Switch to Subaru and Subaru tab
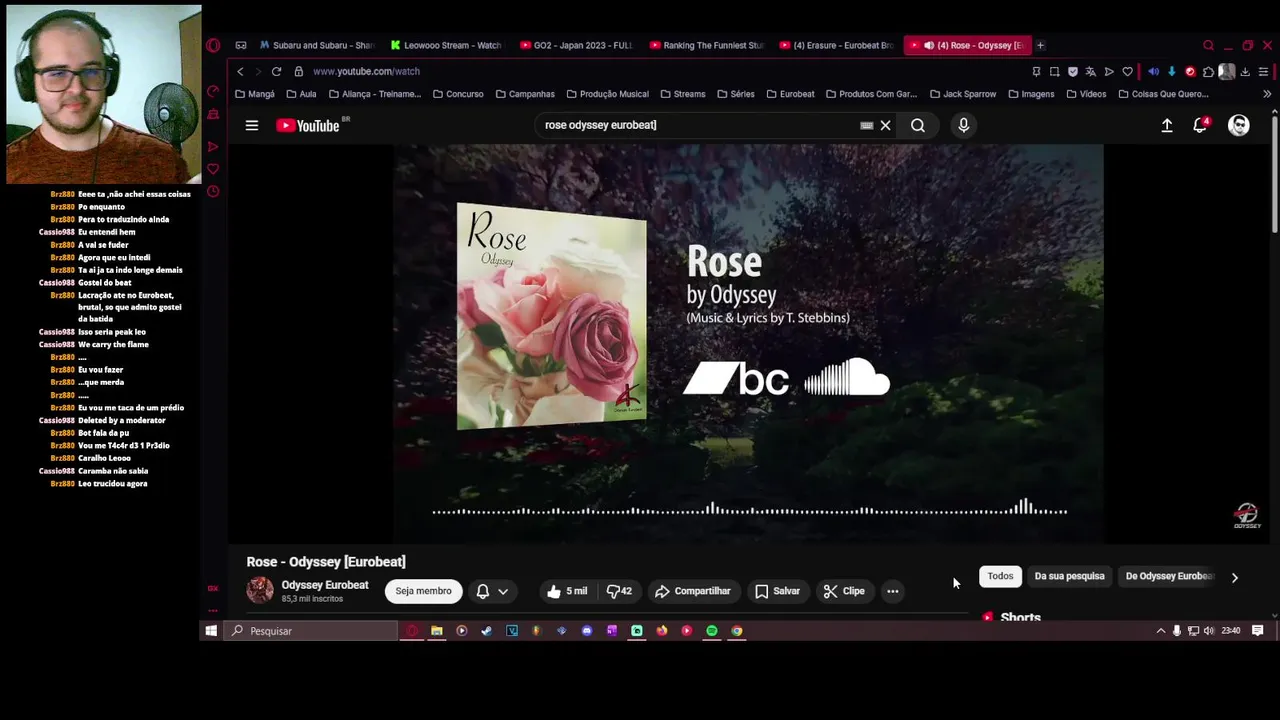This screenshot has height=720, width=1280. 316,45
